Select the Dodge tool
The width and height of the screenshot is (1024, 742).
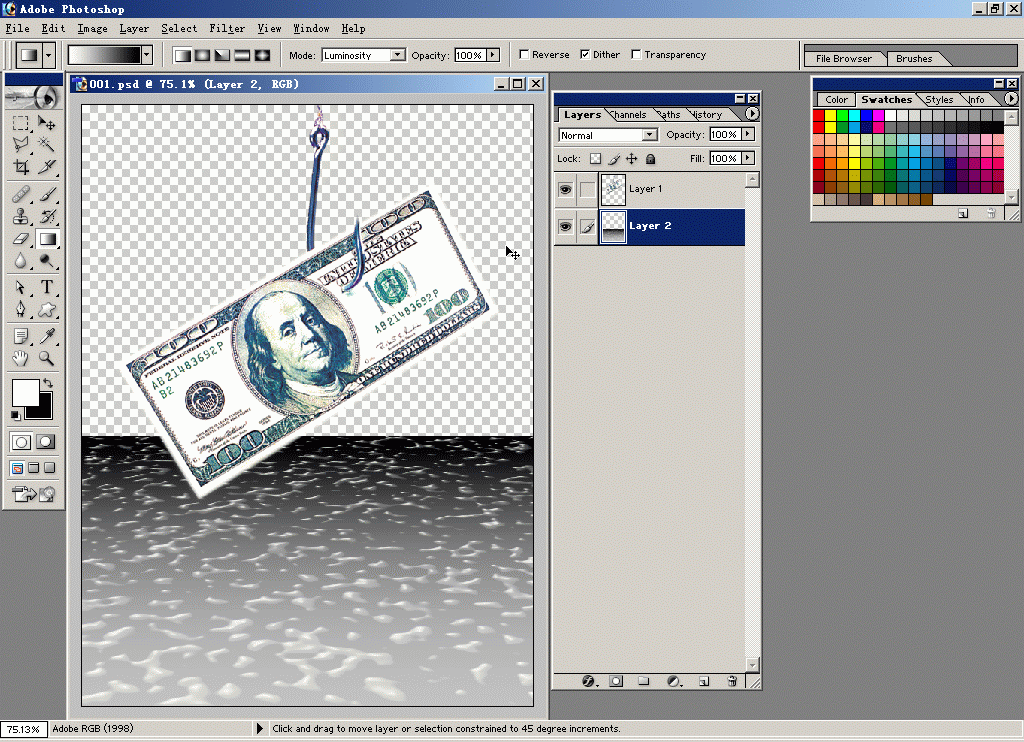[x=46, y=261]
